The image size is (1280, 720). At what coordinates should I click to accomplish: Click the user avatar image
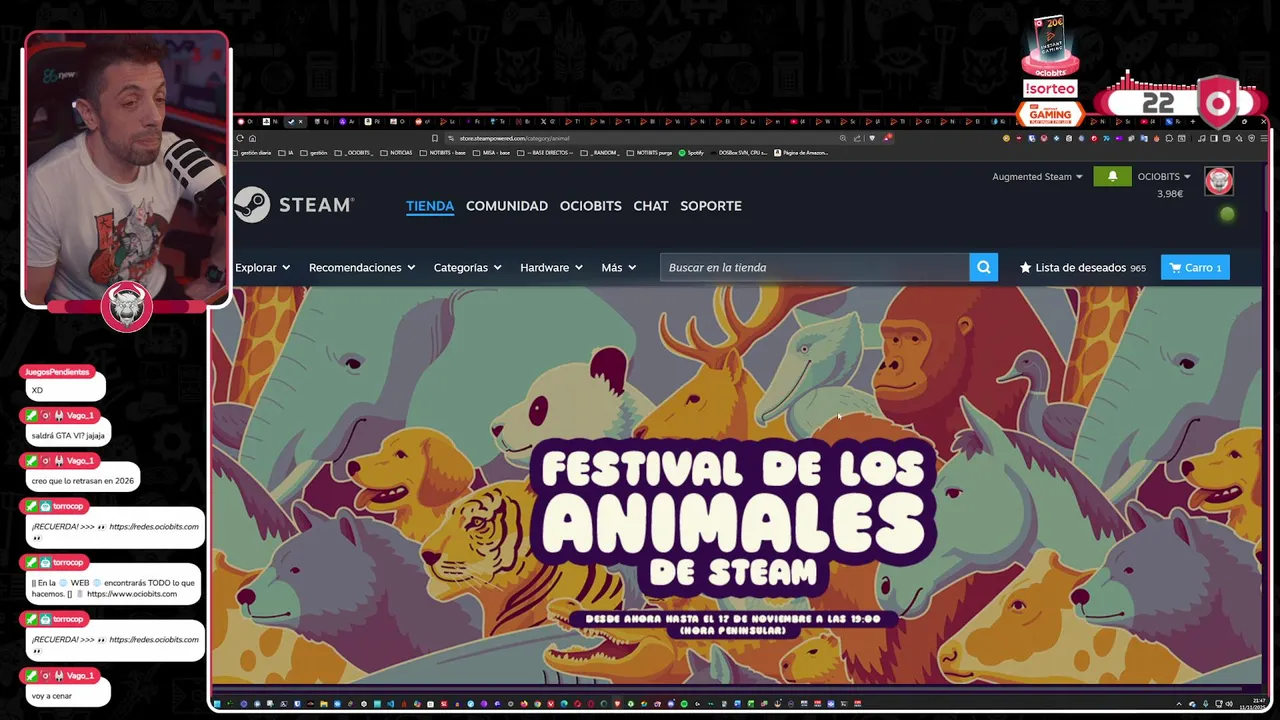click(1218, 181)
